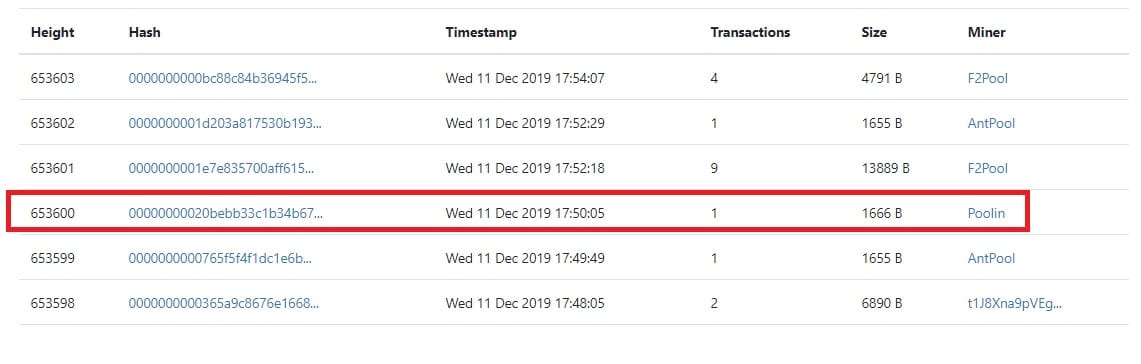The height and width of the screenshot is (364, 1141).
Task: Open block hash 0000000000765f5f4f1dc1e6b...
Action: [223, 258]
